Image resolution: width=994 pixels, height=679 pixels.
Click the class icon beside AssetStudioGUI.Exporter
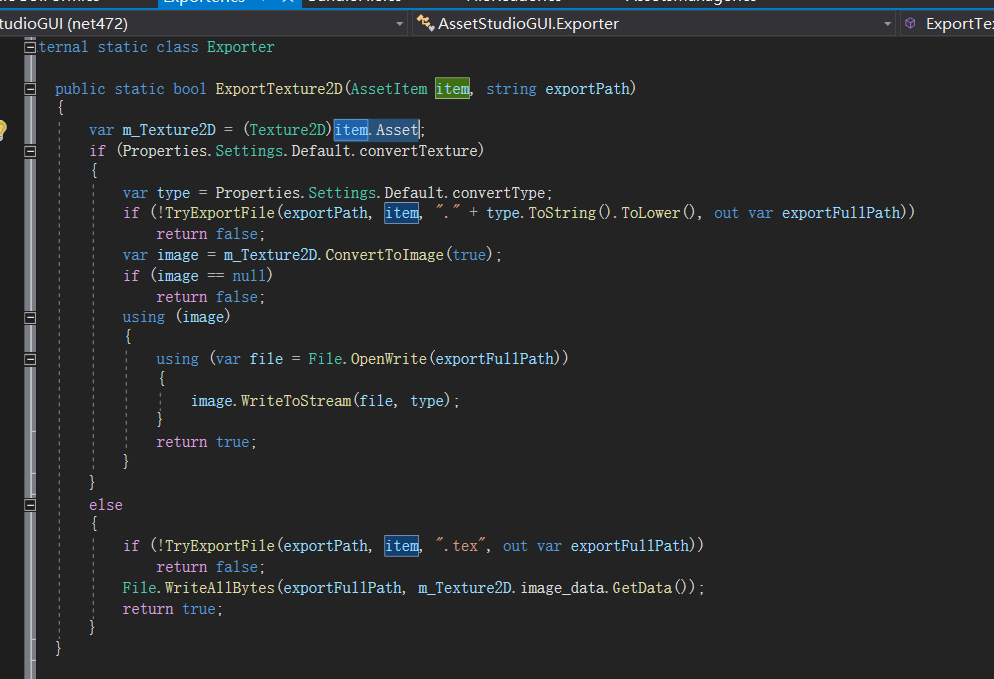425,23
